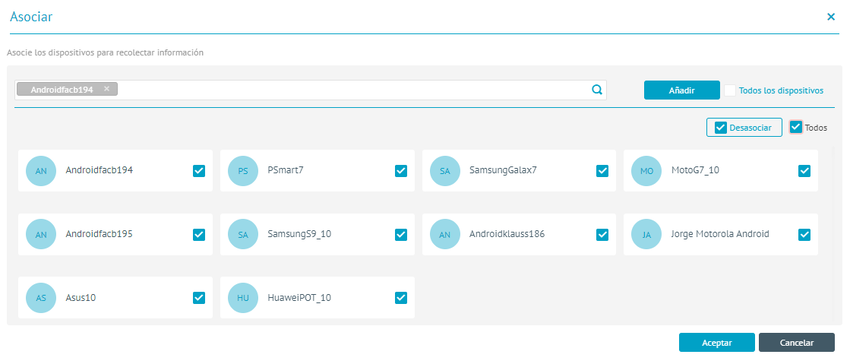Remove the Androidfacb194 search tag
The image size is (850, 364).
pos(107,89)
